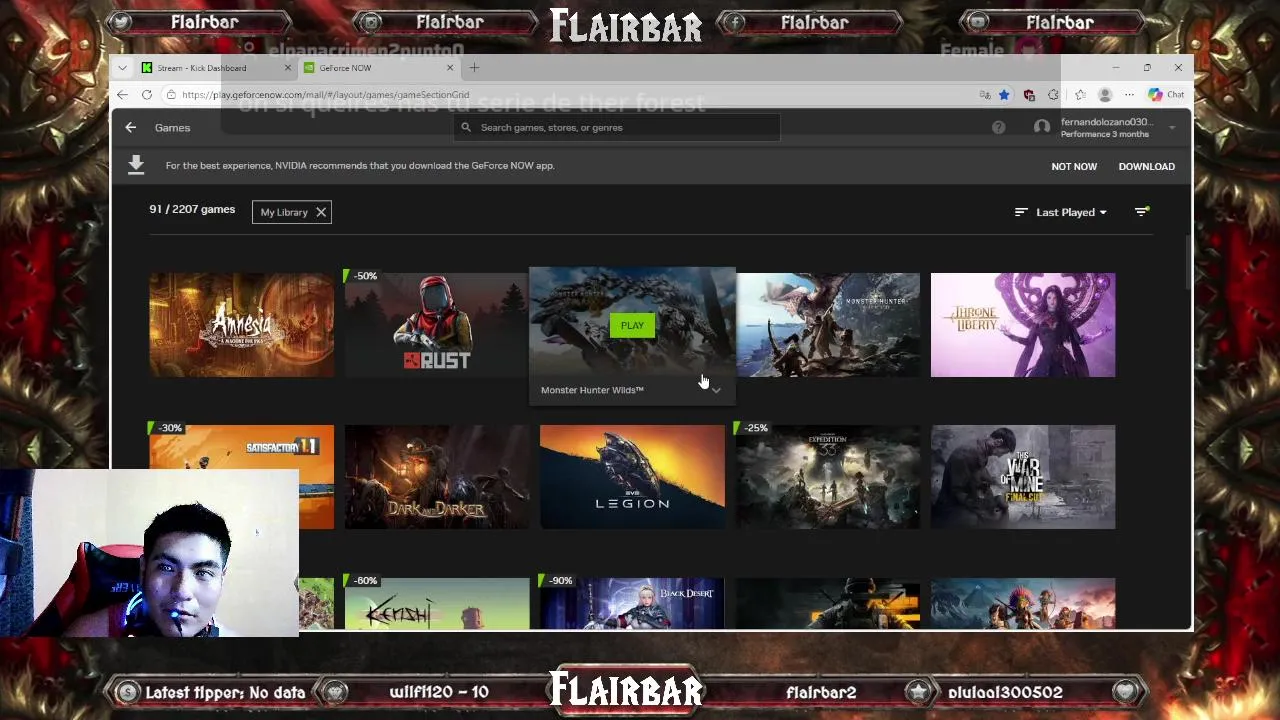Screen dimensions: 1280x720
Task: Click the YouTube Flairbar overlay icon
Action: tap(978, 22)
